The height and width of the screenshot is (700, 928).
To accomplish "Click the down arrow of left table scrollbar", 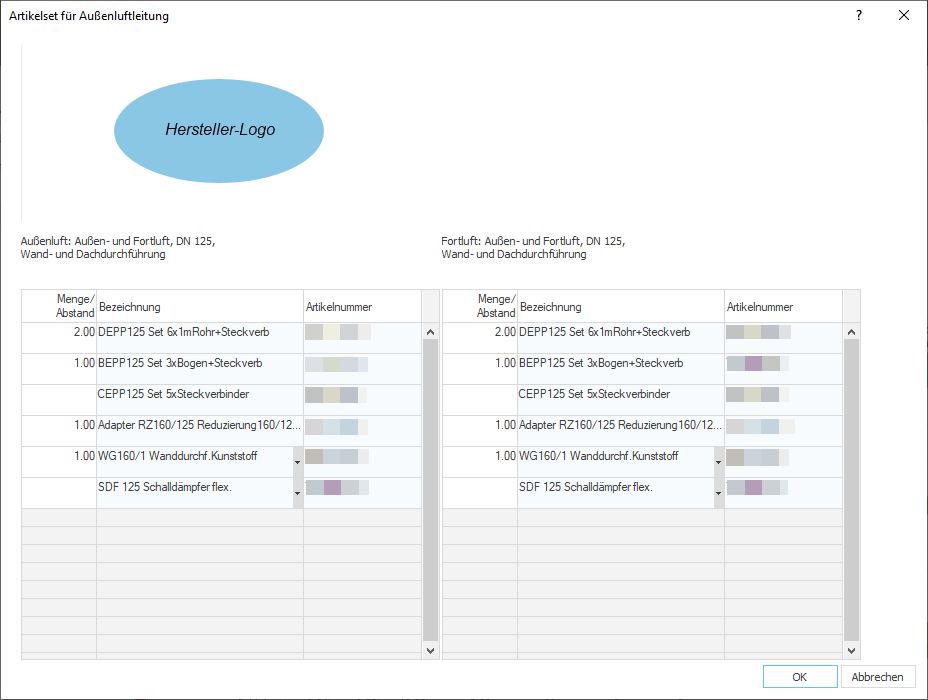I will click(430, 650).
